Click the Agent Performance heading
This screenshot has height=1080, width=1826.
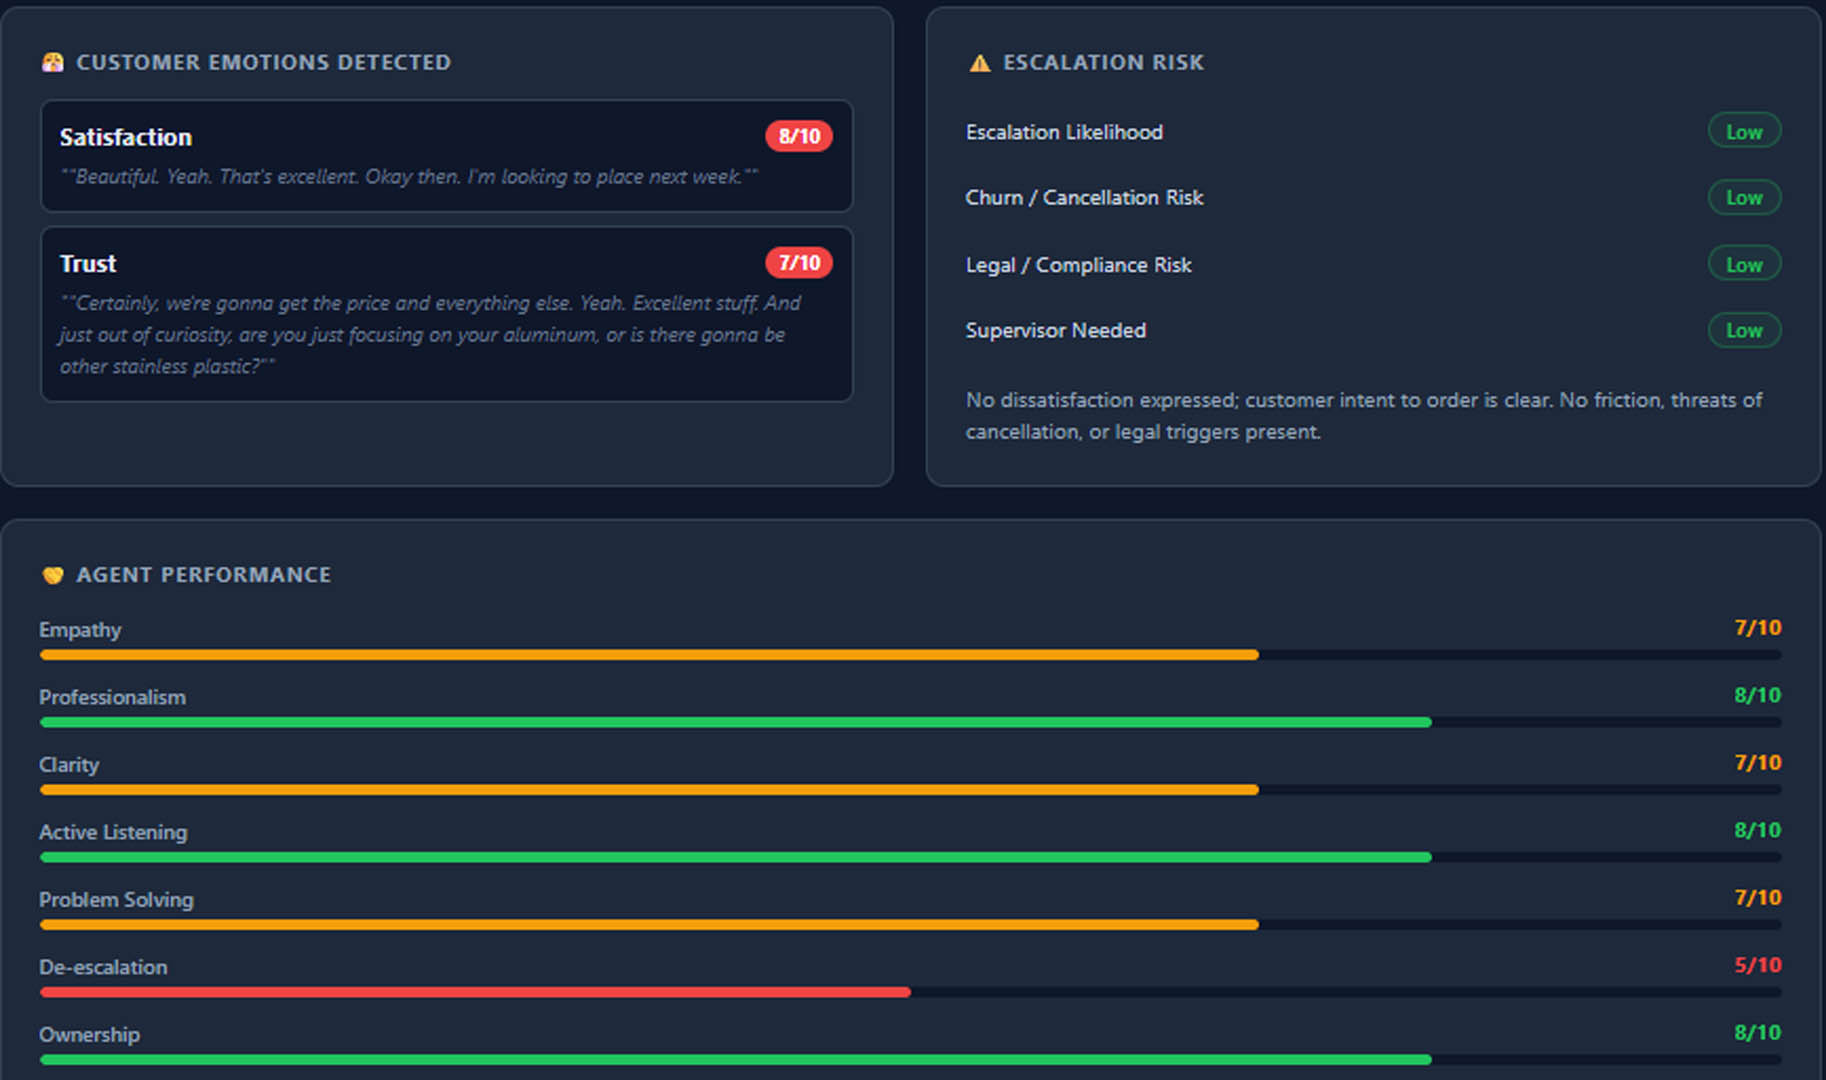(x=204, y=575)
